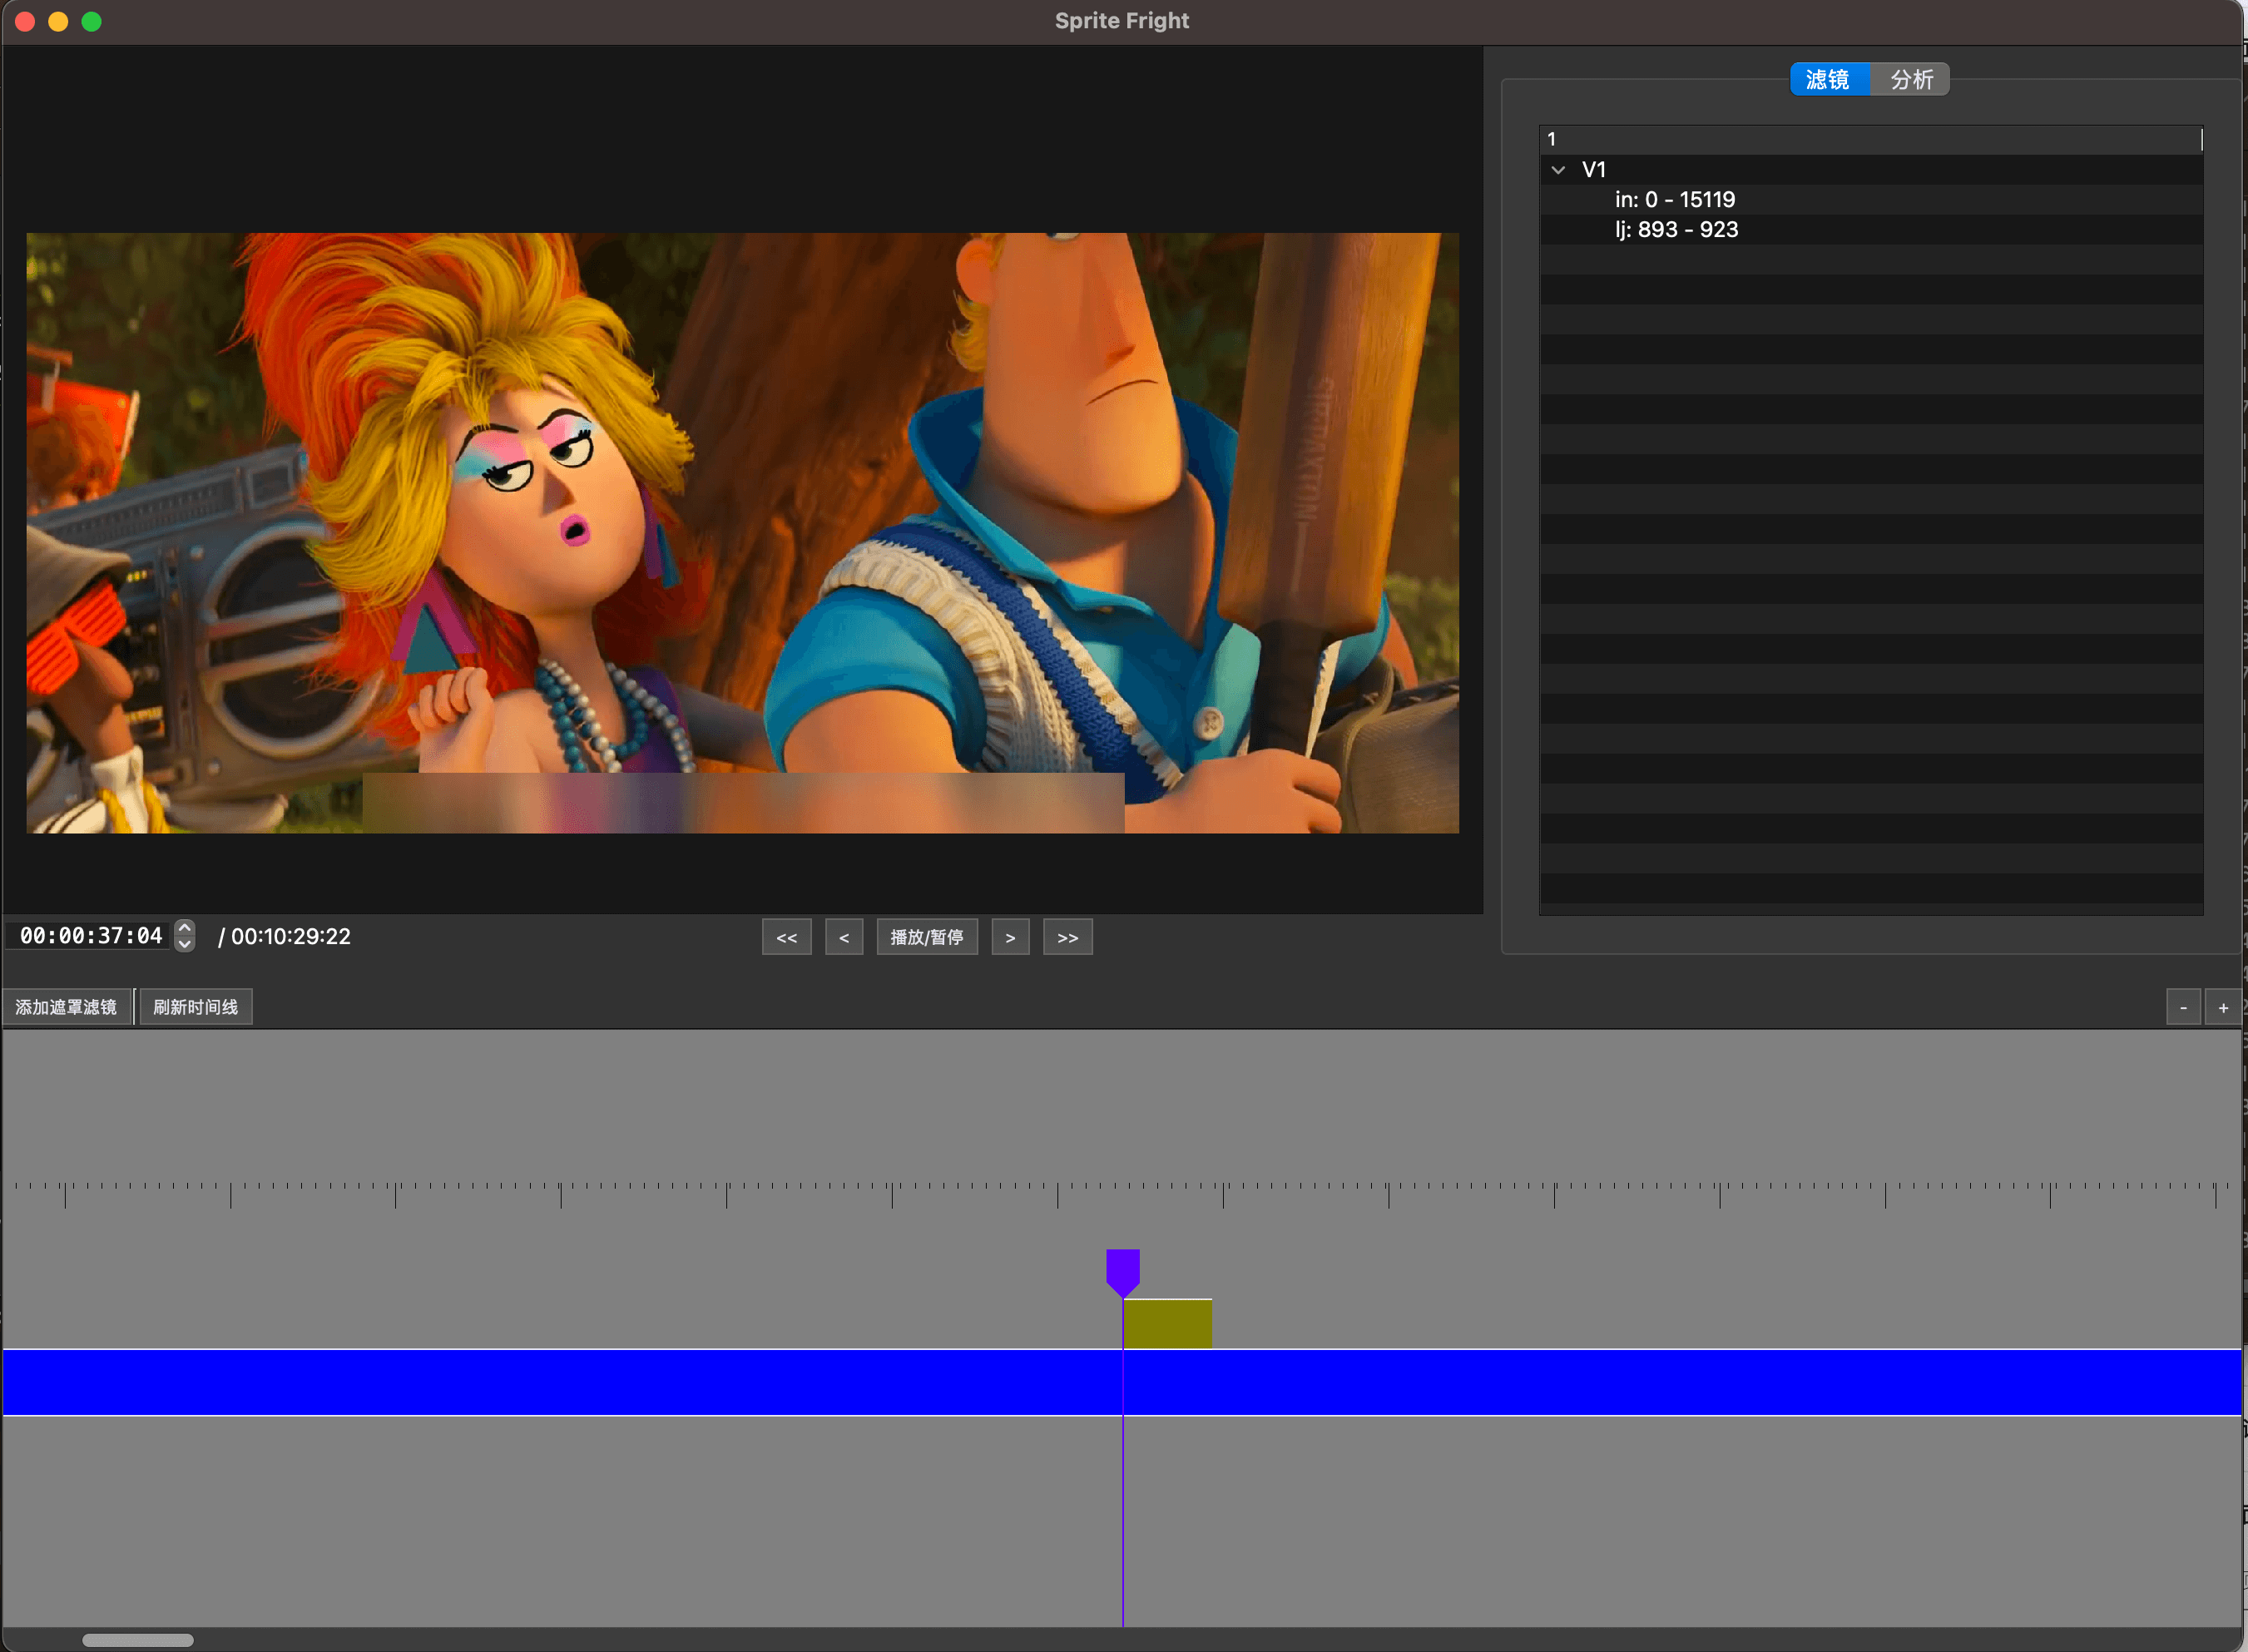The width and height of the screenshot is (2248, 1652).
Task: Minimize the Sprite Fright window
Action: [58, 21]
